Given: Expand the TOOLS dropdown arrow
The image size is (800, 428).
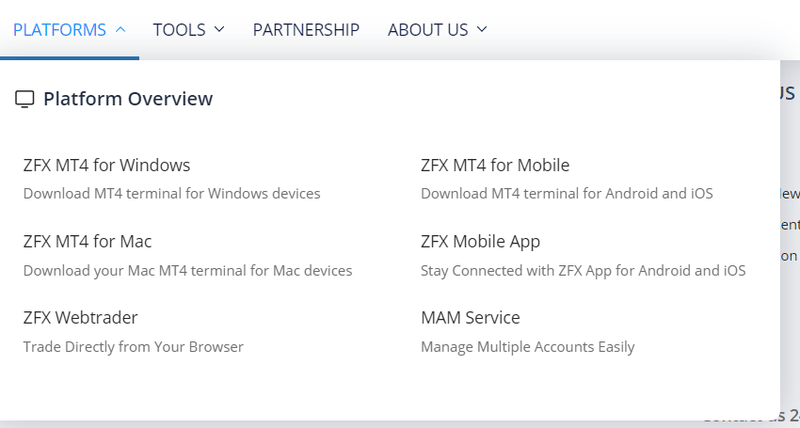Looking at the screenshot, I should (219, 30).
